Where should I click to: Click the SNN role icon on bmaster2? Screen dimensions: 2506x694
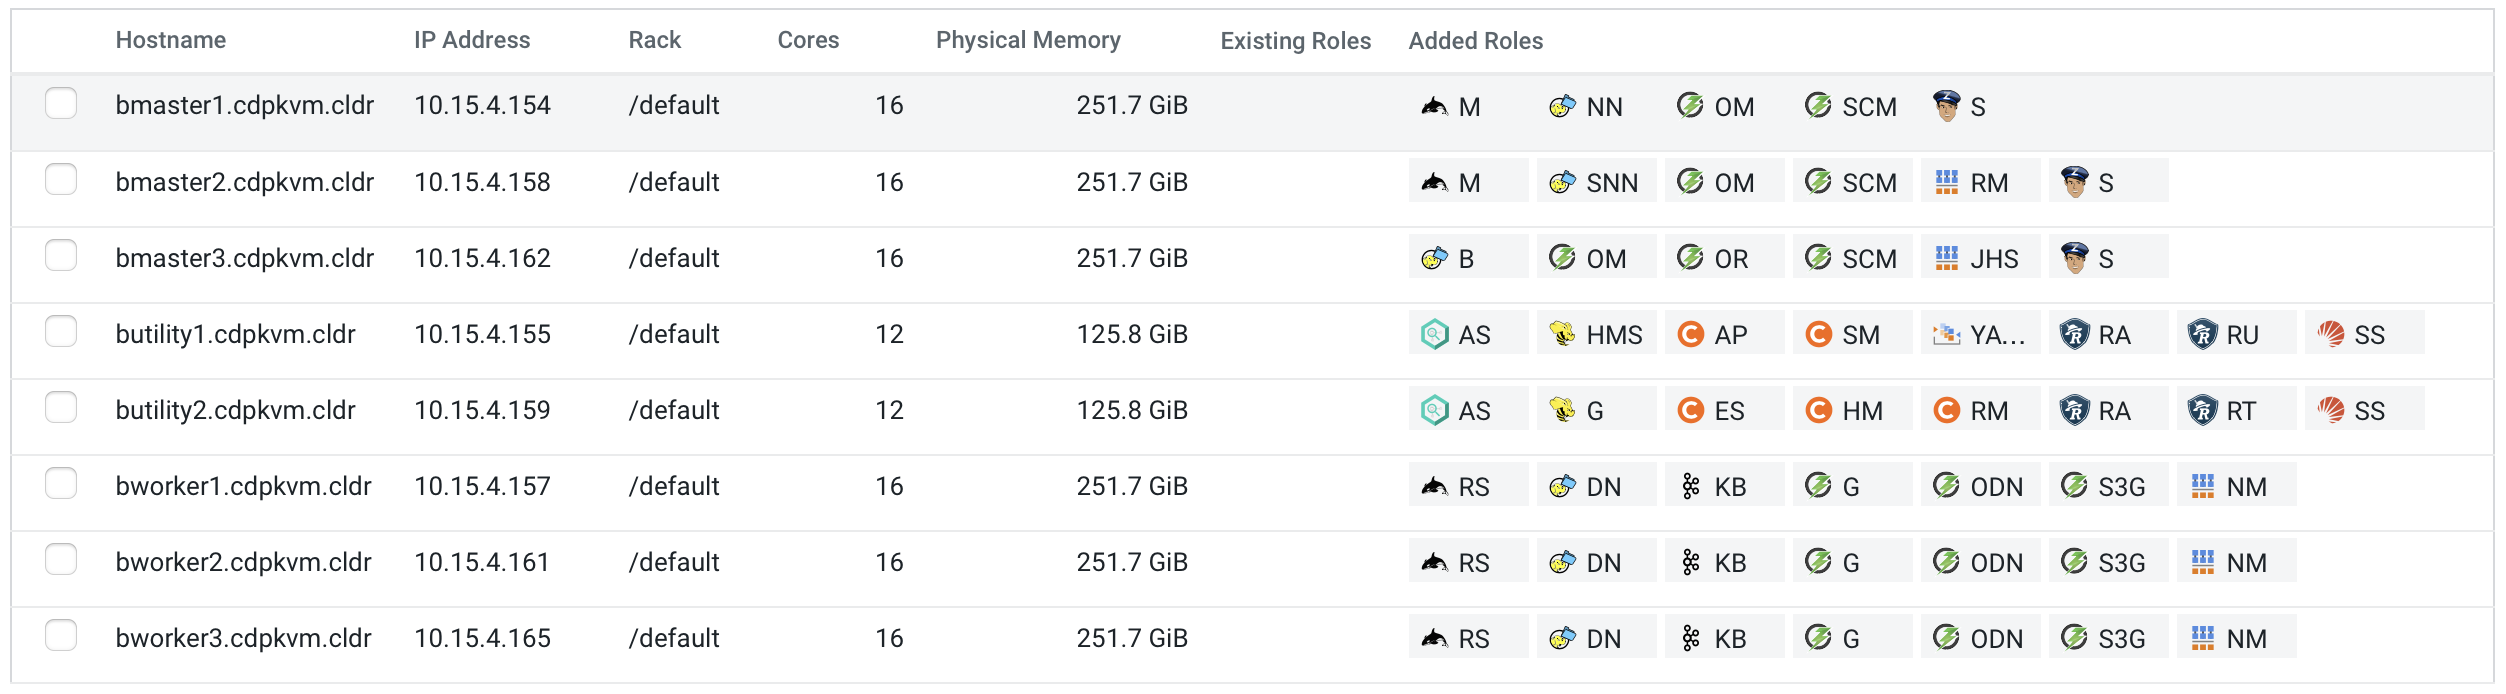tap(1562, 182)
